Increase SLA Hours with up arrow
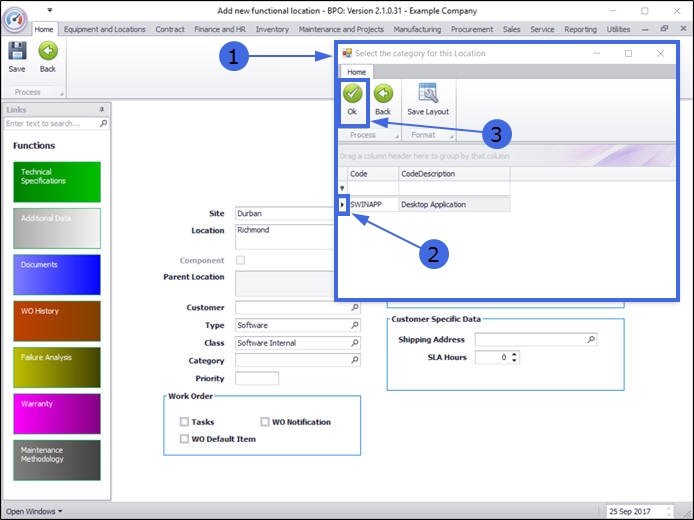 click(x=514, y=354)
